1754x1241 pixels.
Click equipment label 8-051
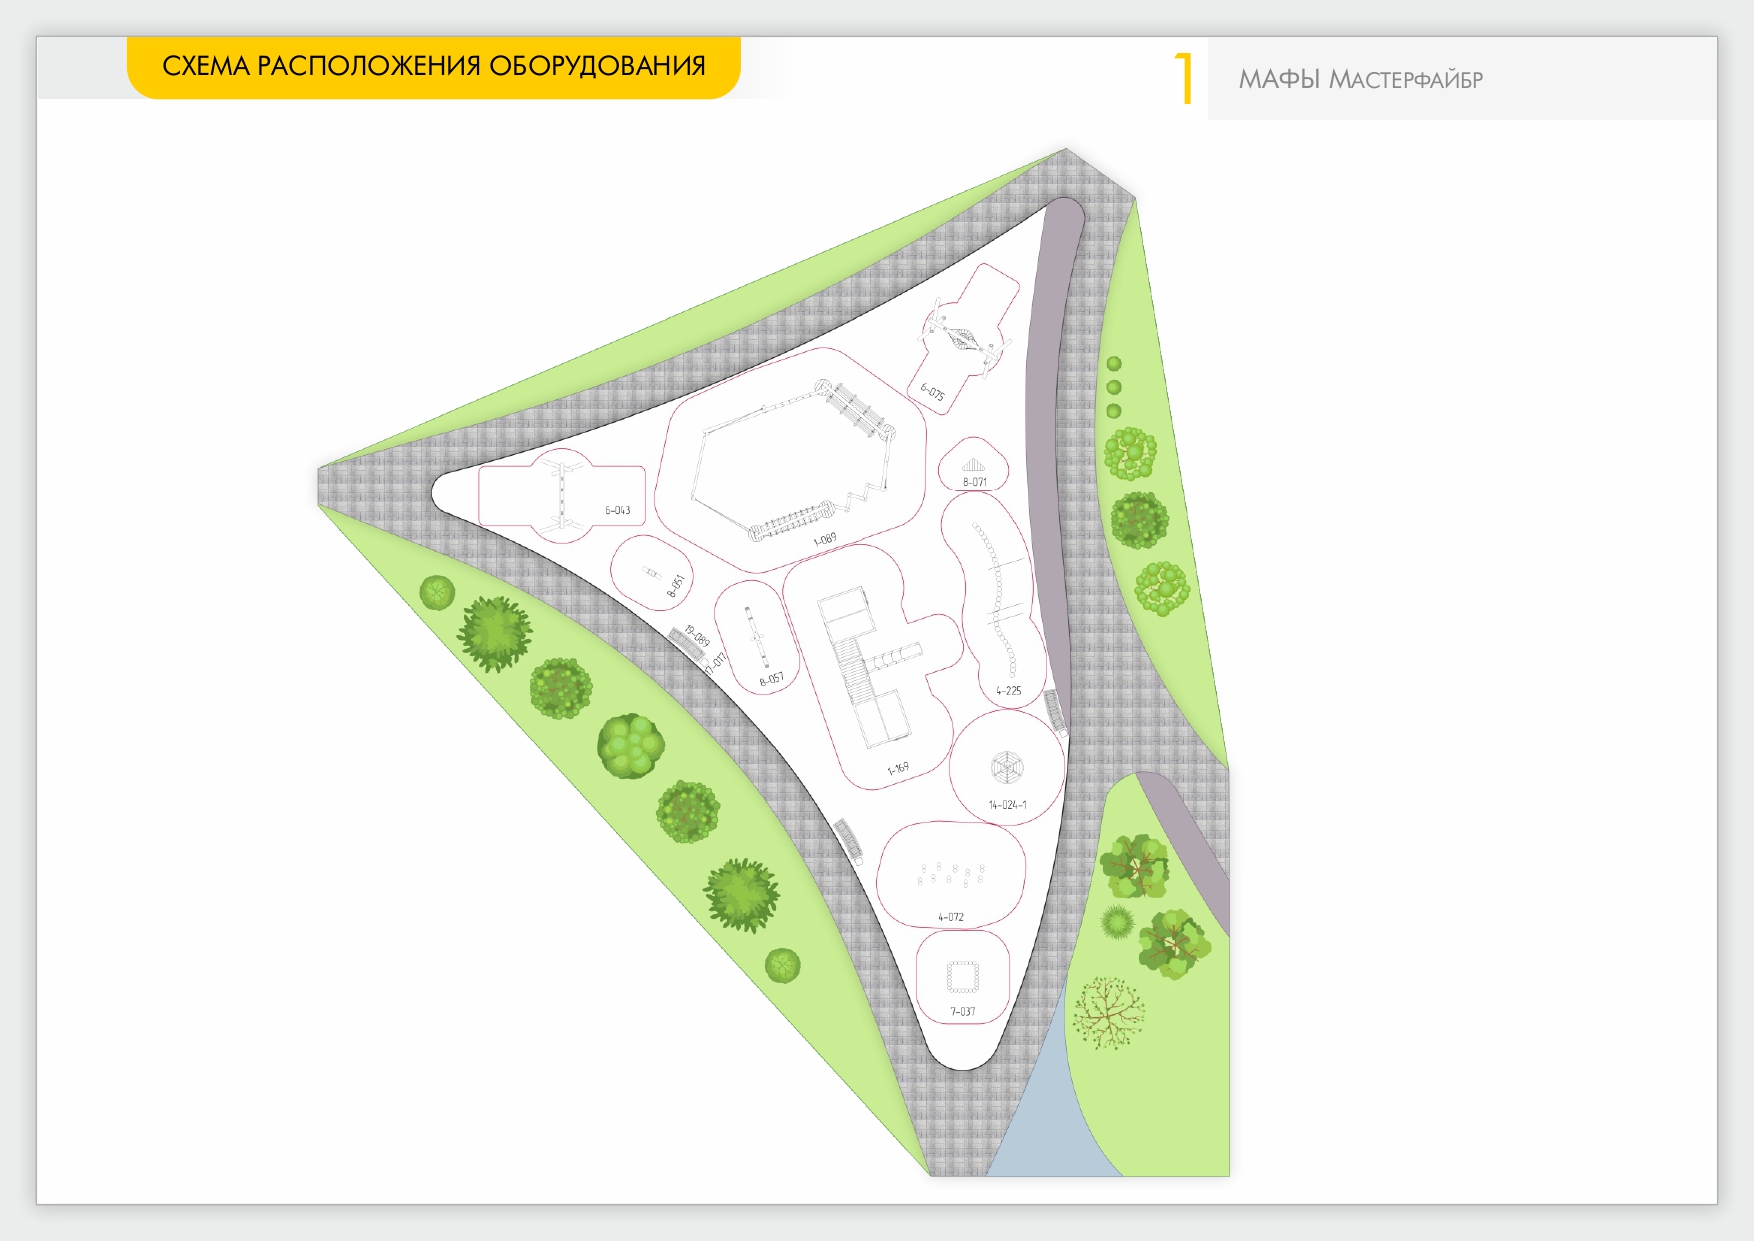pyautogui.click(x=677, y=586)
